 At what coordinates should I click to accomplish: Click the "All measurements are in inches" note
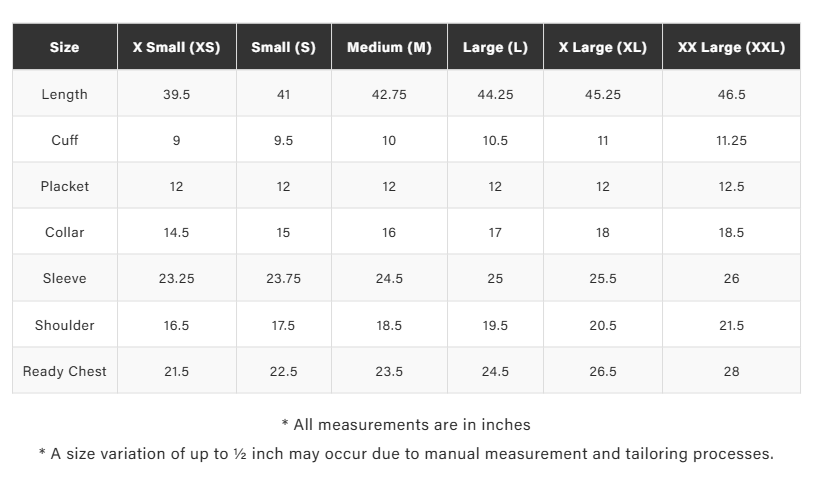click(x=406, y=425)
